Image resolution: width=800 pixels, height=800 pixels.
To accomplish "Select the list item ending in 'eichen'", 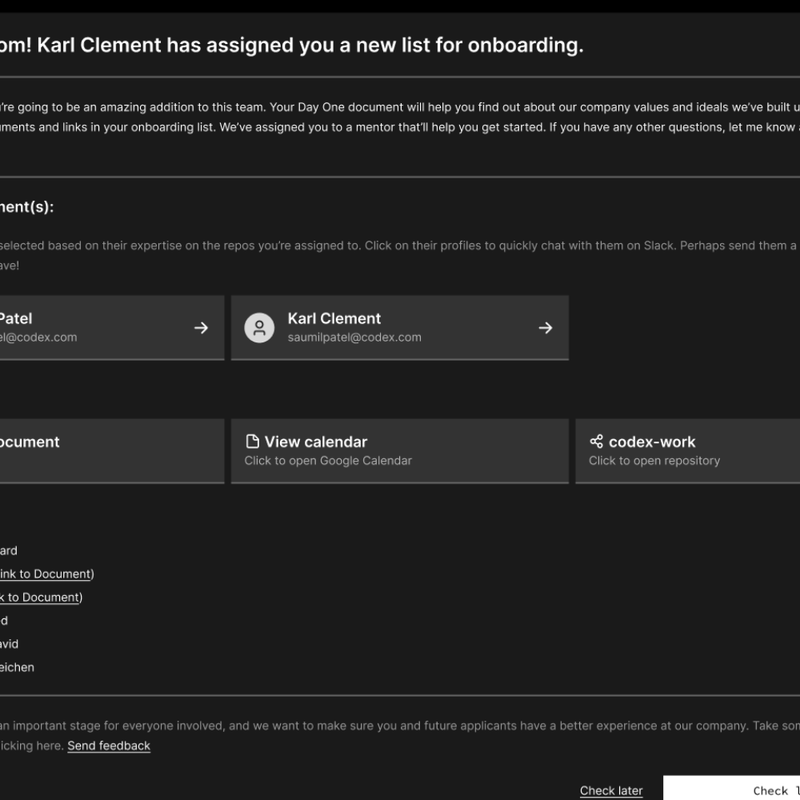I will (x=17, y=667).
